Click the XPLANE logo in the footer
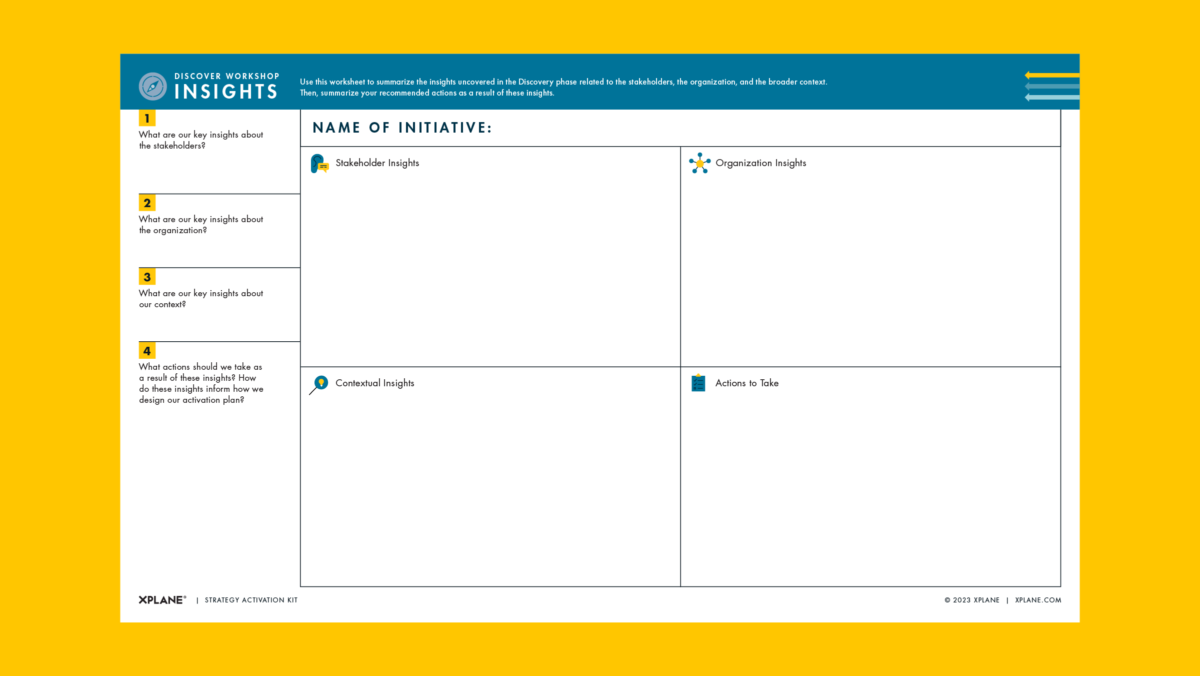1200x676 pixels. pos(162,600)
